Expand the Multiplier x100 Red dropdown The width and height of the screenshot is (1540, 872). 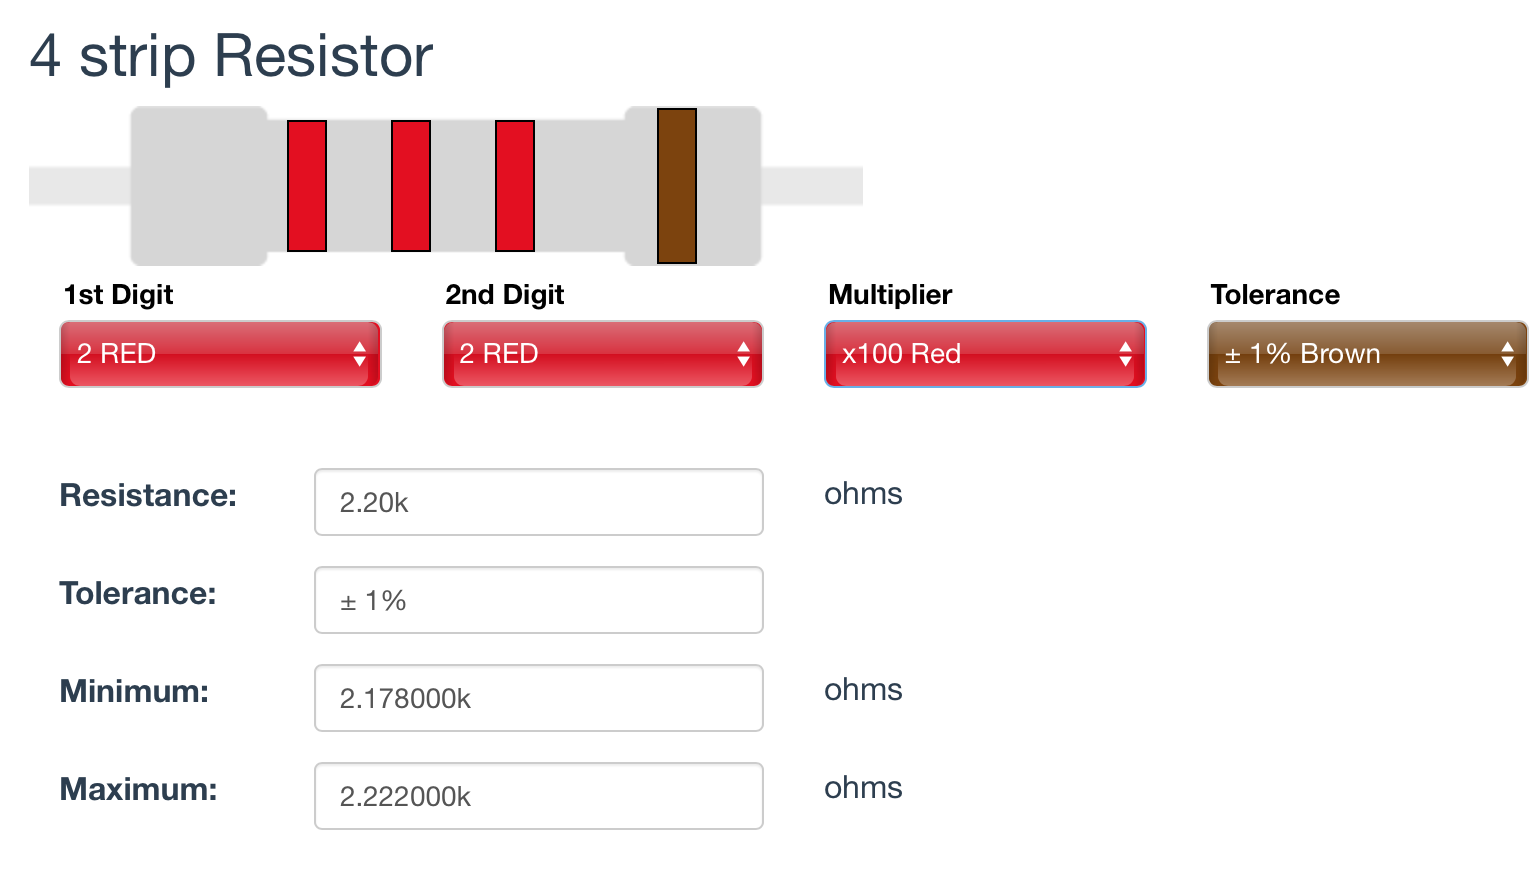coord(985,354)
